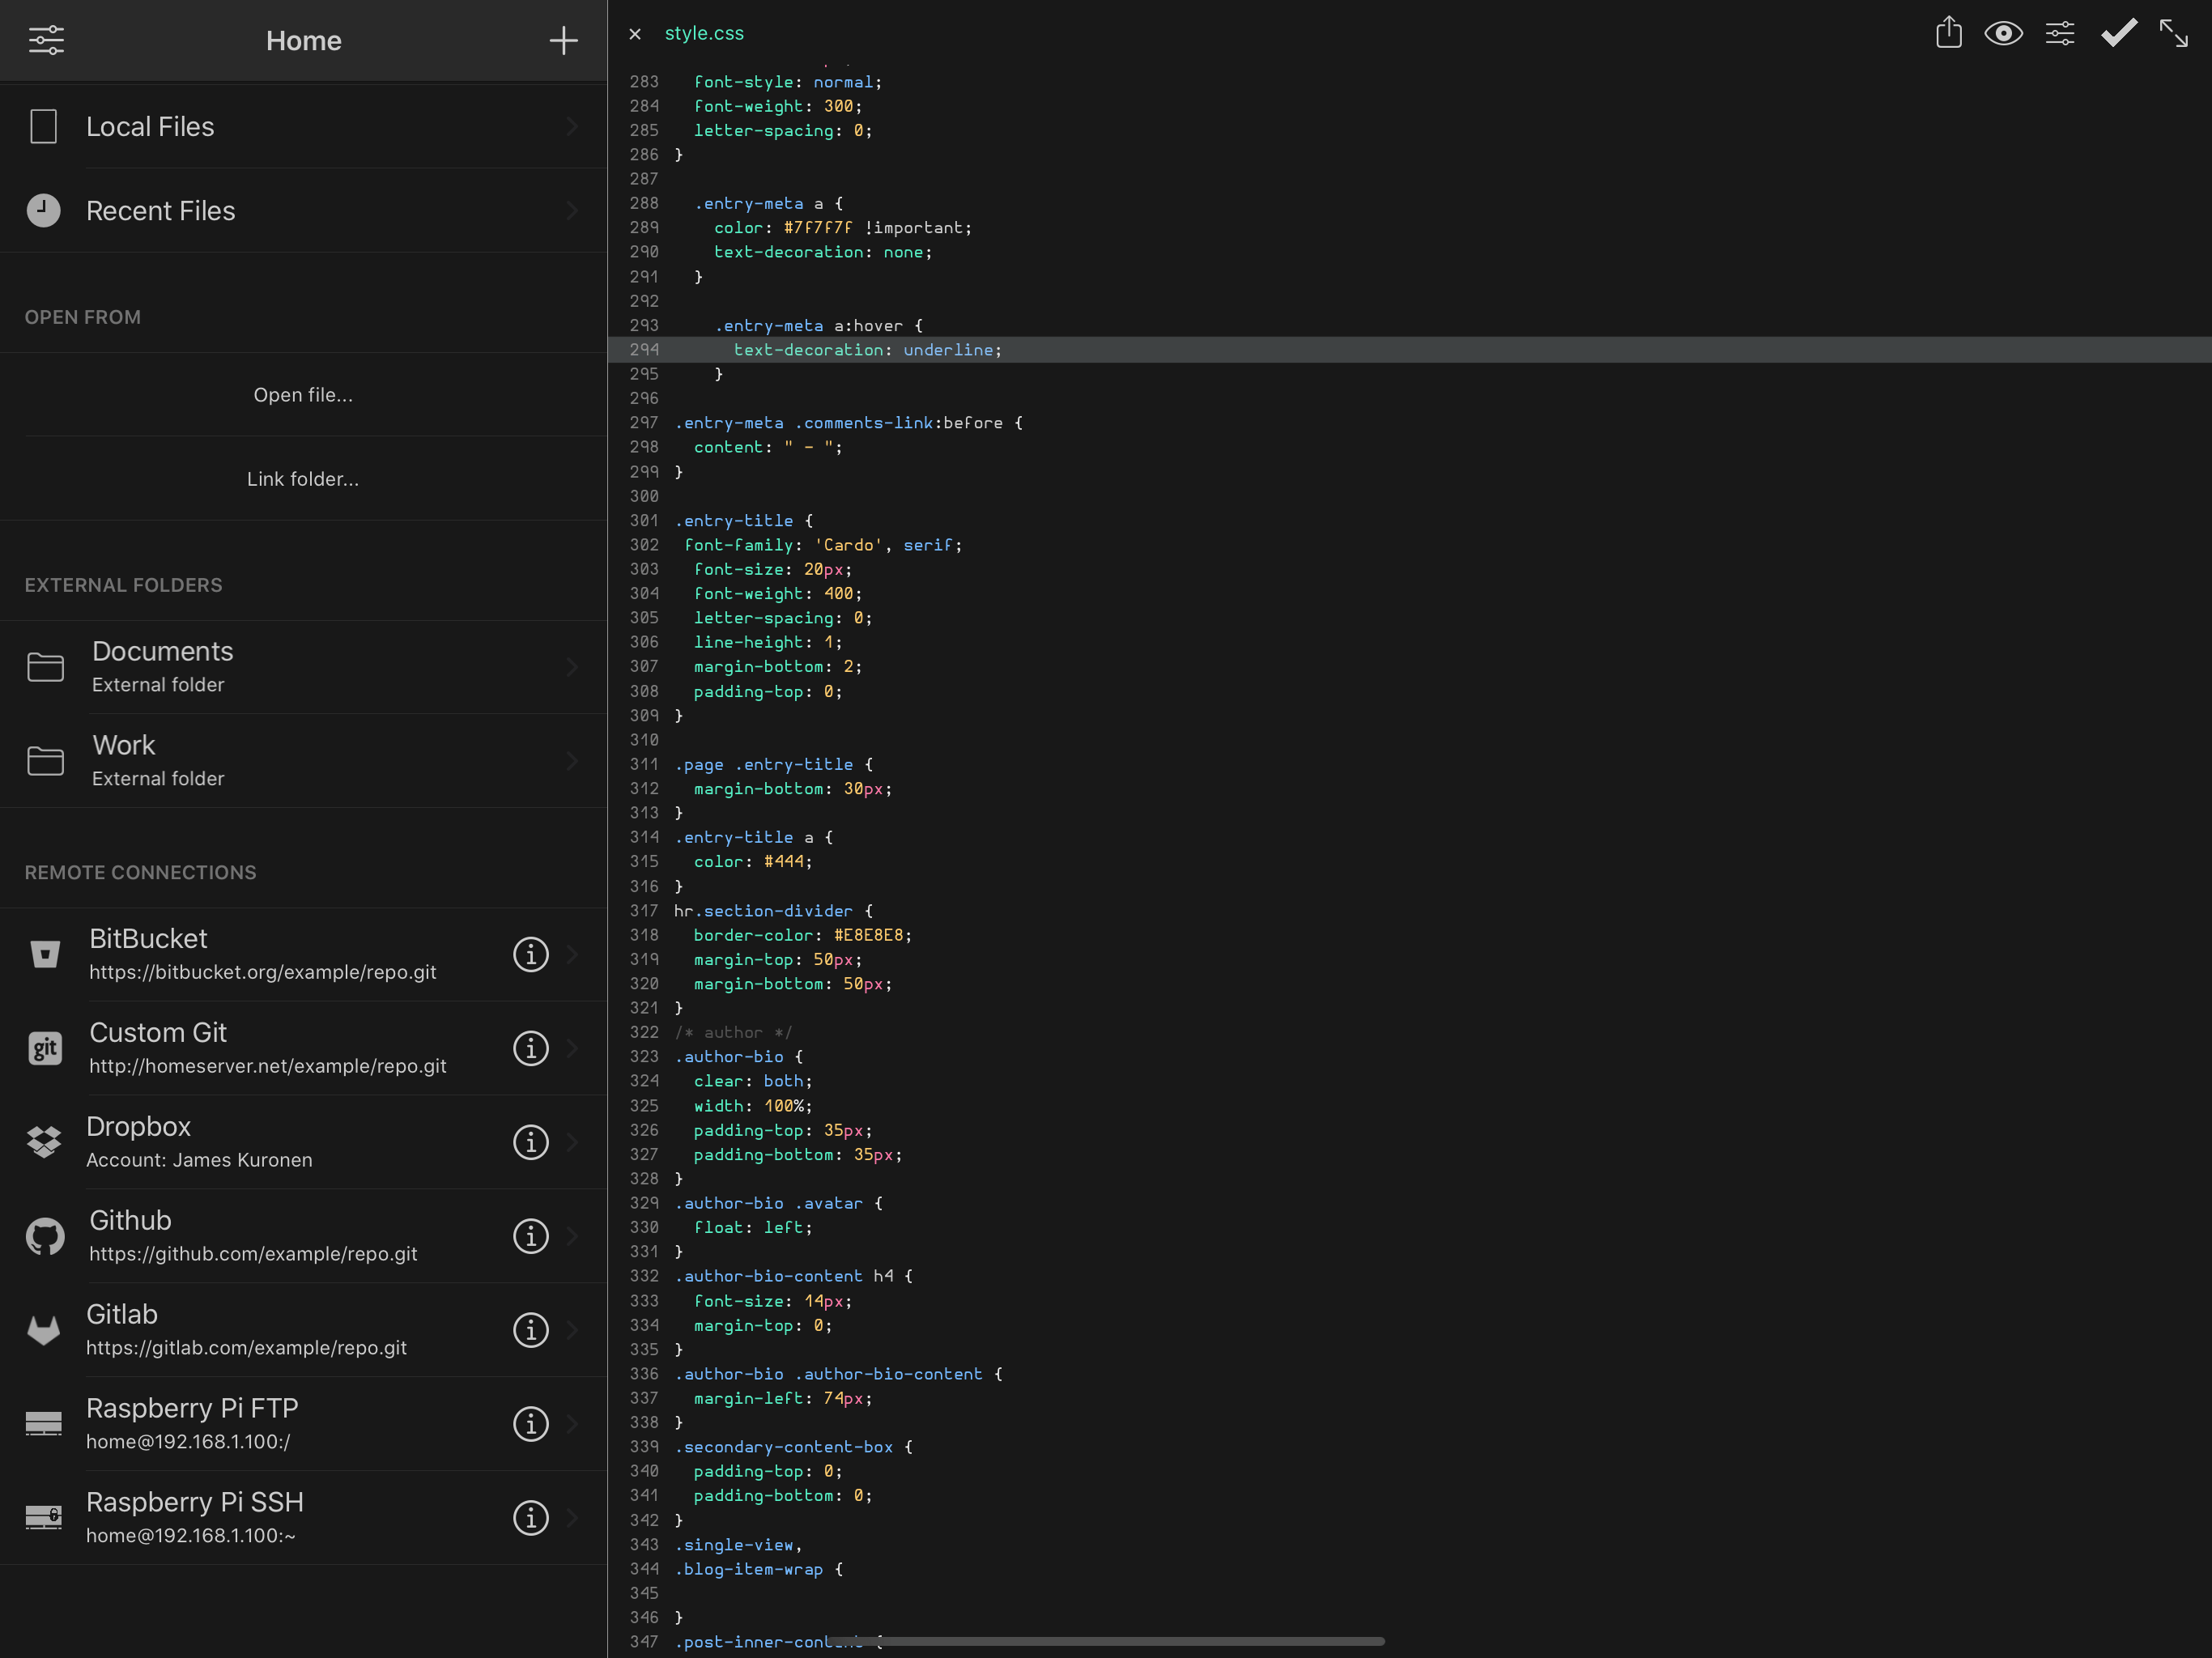The height and width of the screenshot is (1658, 2212).
Task: Expand Gitlab row chevron
Action: pyautogui.click(x=572, y=1330)
